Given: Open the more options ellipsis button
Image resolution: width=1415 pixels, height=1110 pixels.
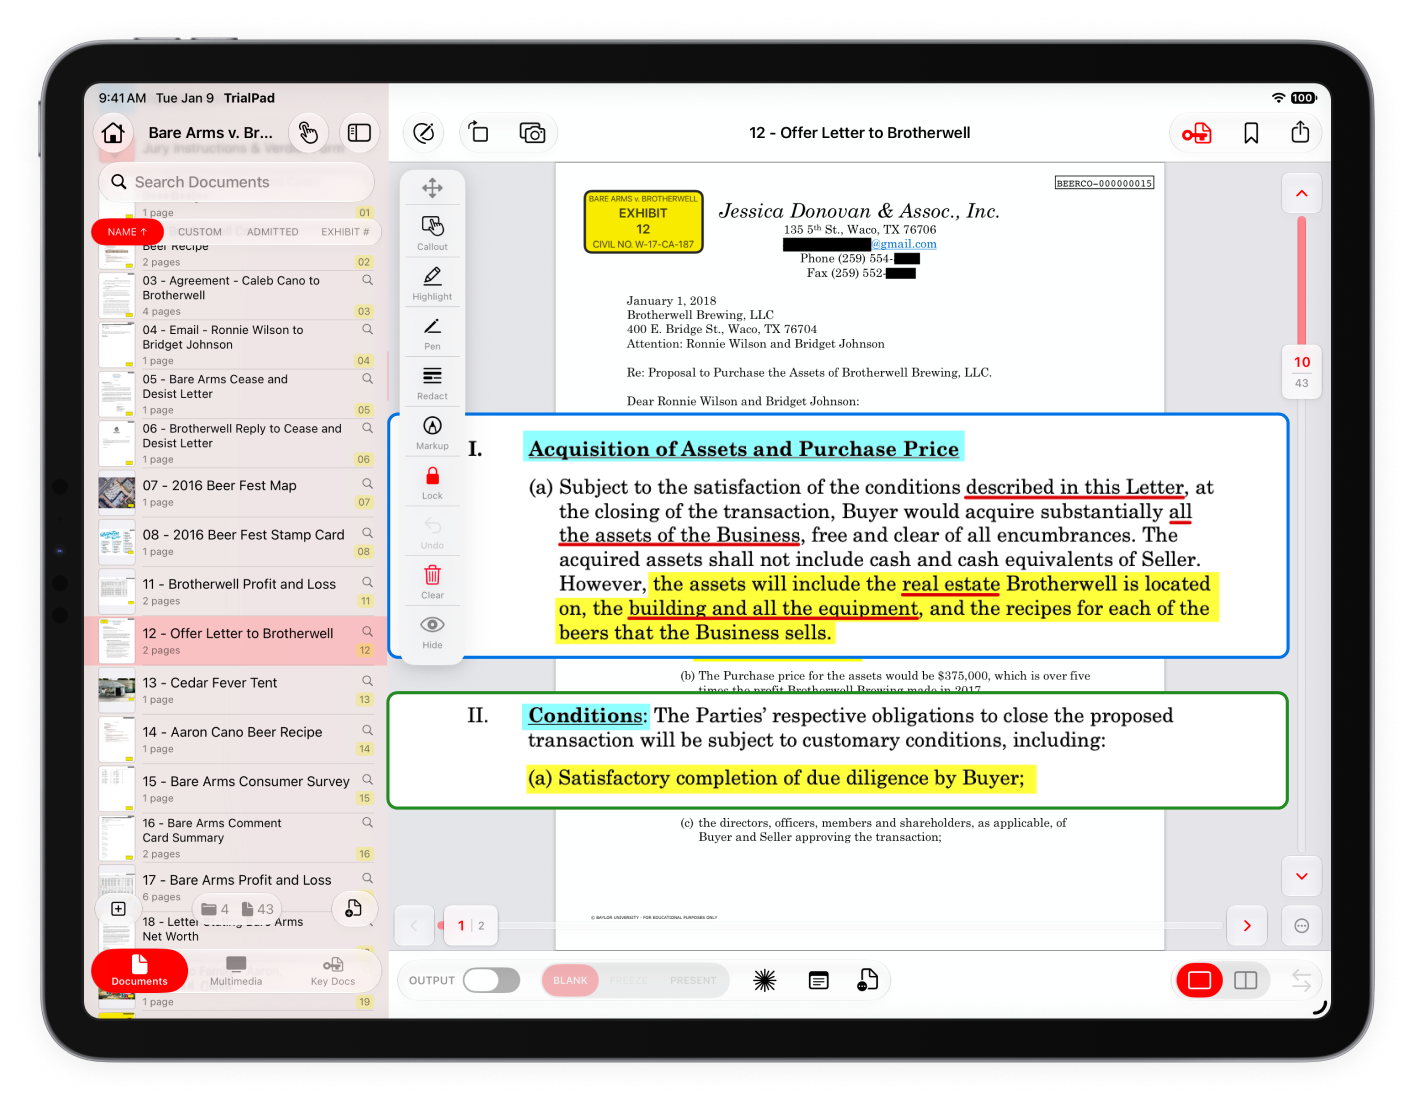Looking at the screenshot, I should (1302, 925).
